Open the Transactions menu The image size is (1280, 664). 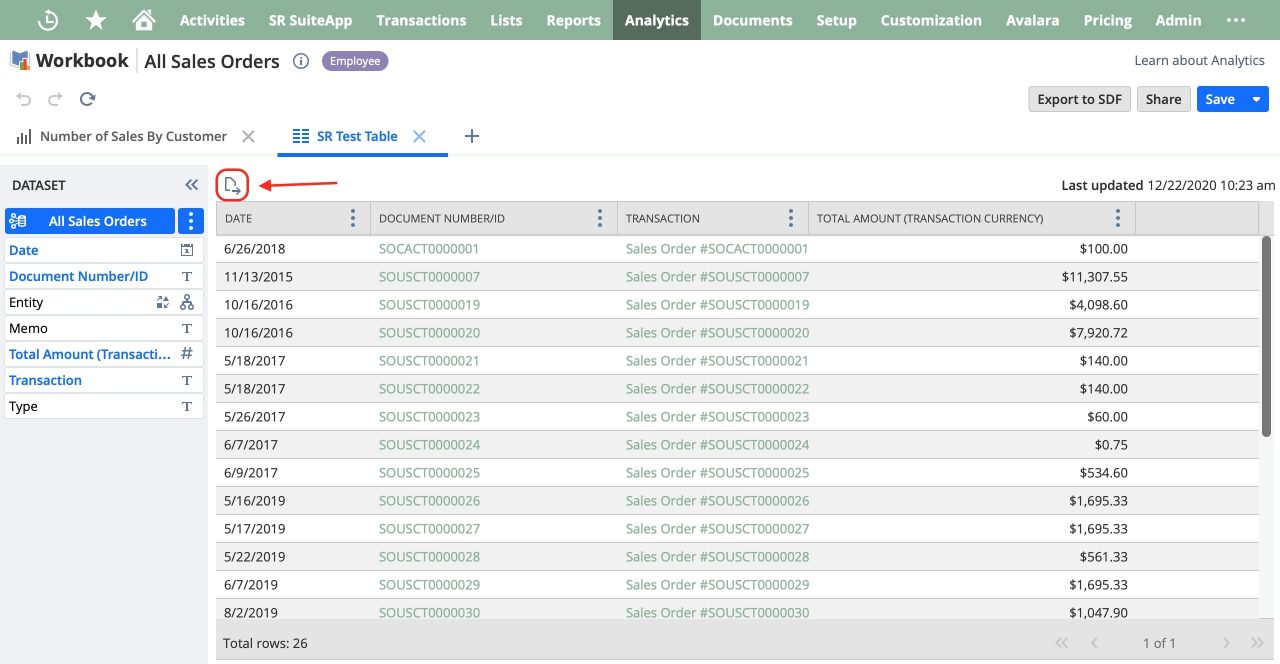pyautogui.click(x=421, y=20)
